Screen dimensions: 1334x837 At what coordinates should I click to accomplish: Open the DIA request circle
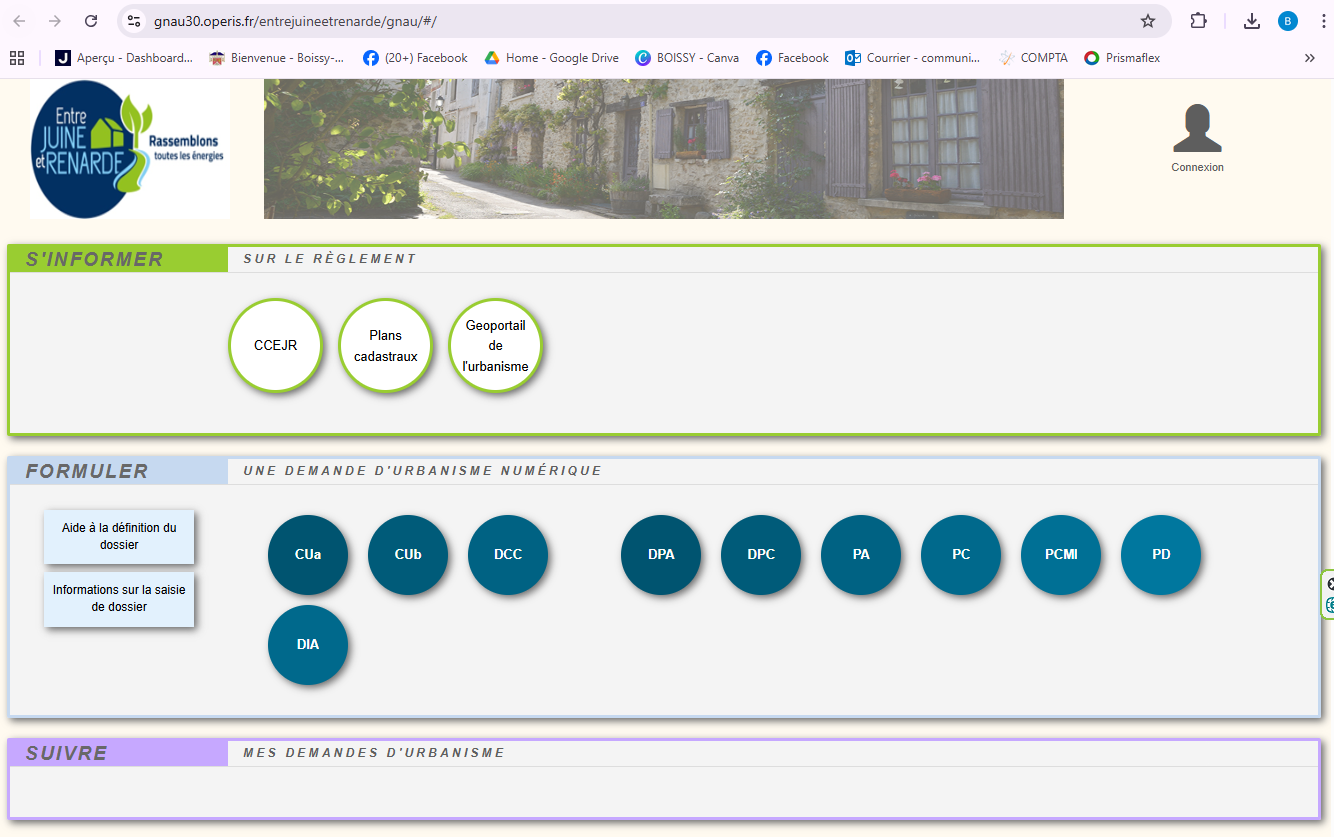pyautogui.click(x=308, y=645)
